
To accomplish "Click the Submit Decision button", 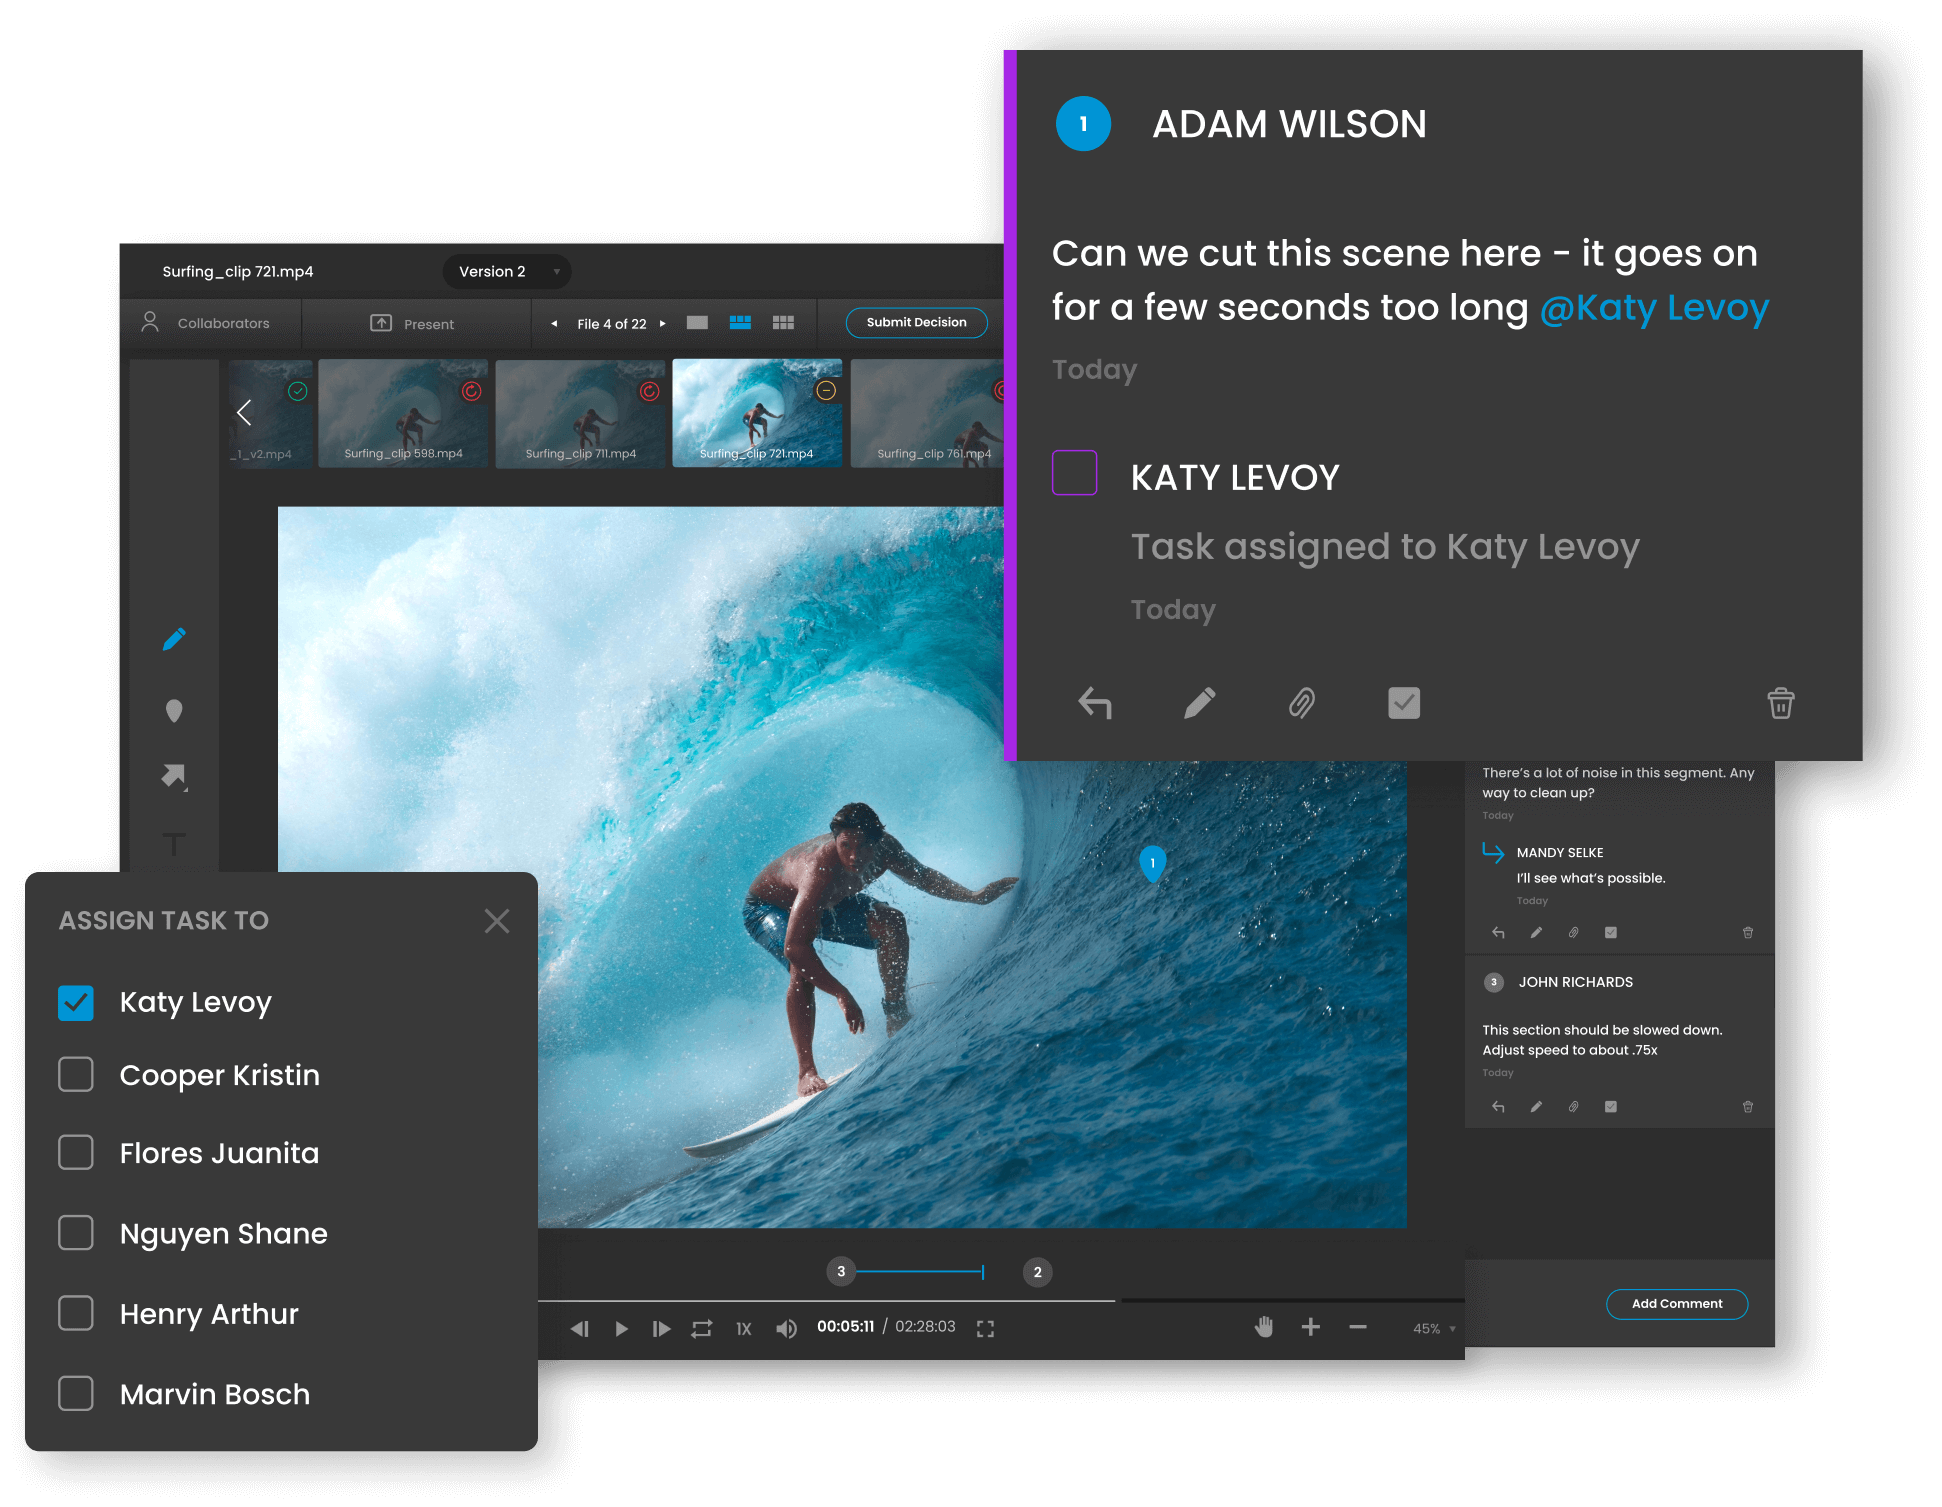I will click(916, 322).
